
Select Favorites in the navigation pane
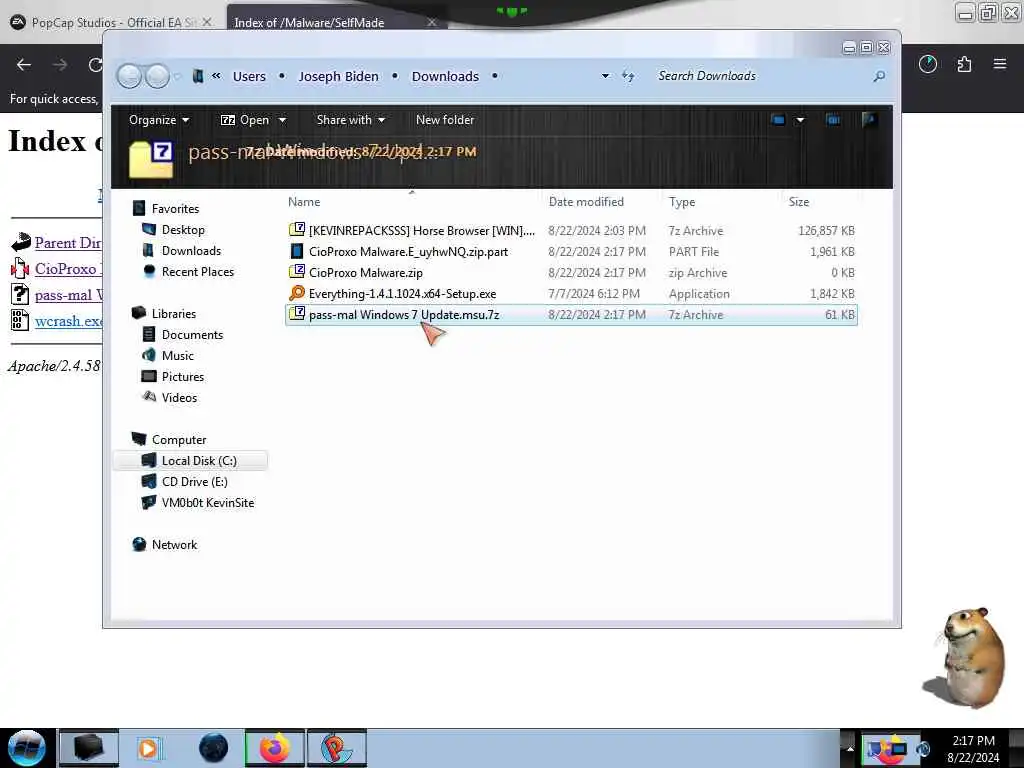click(x=175, y=209)
